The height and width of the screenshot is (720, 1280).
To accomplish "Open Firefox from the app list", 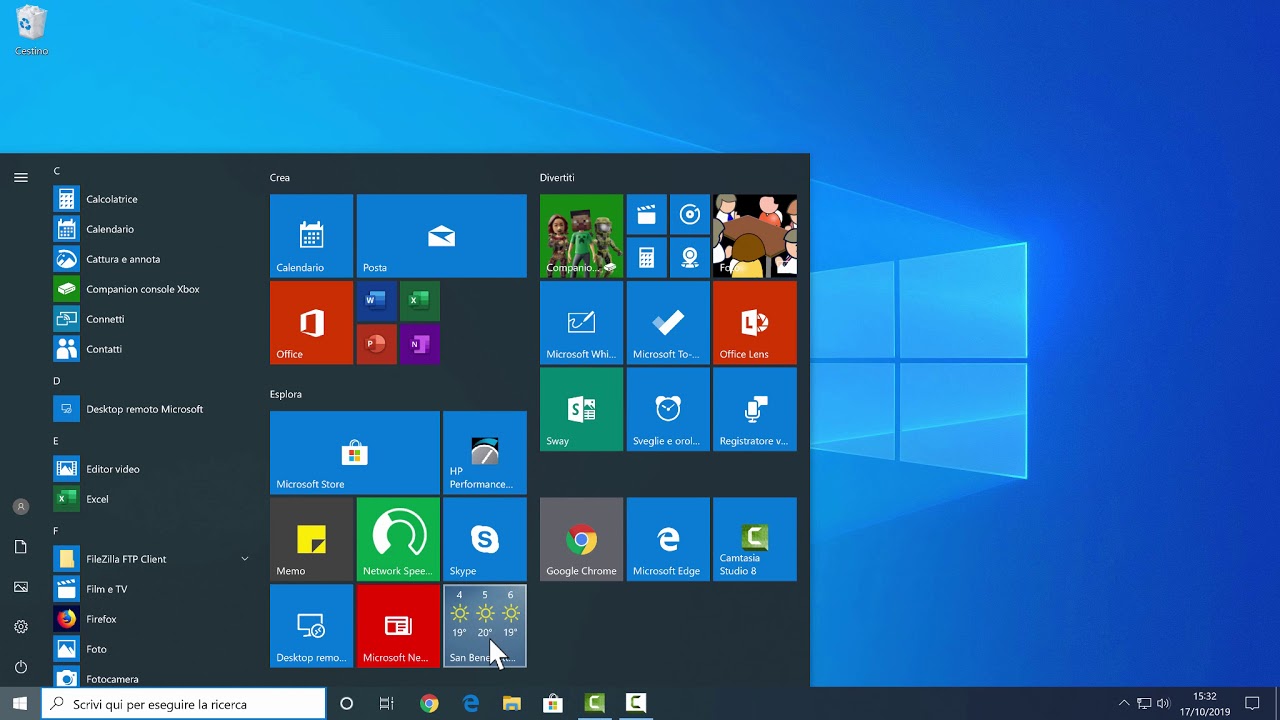I will pos(101,619).
